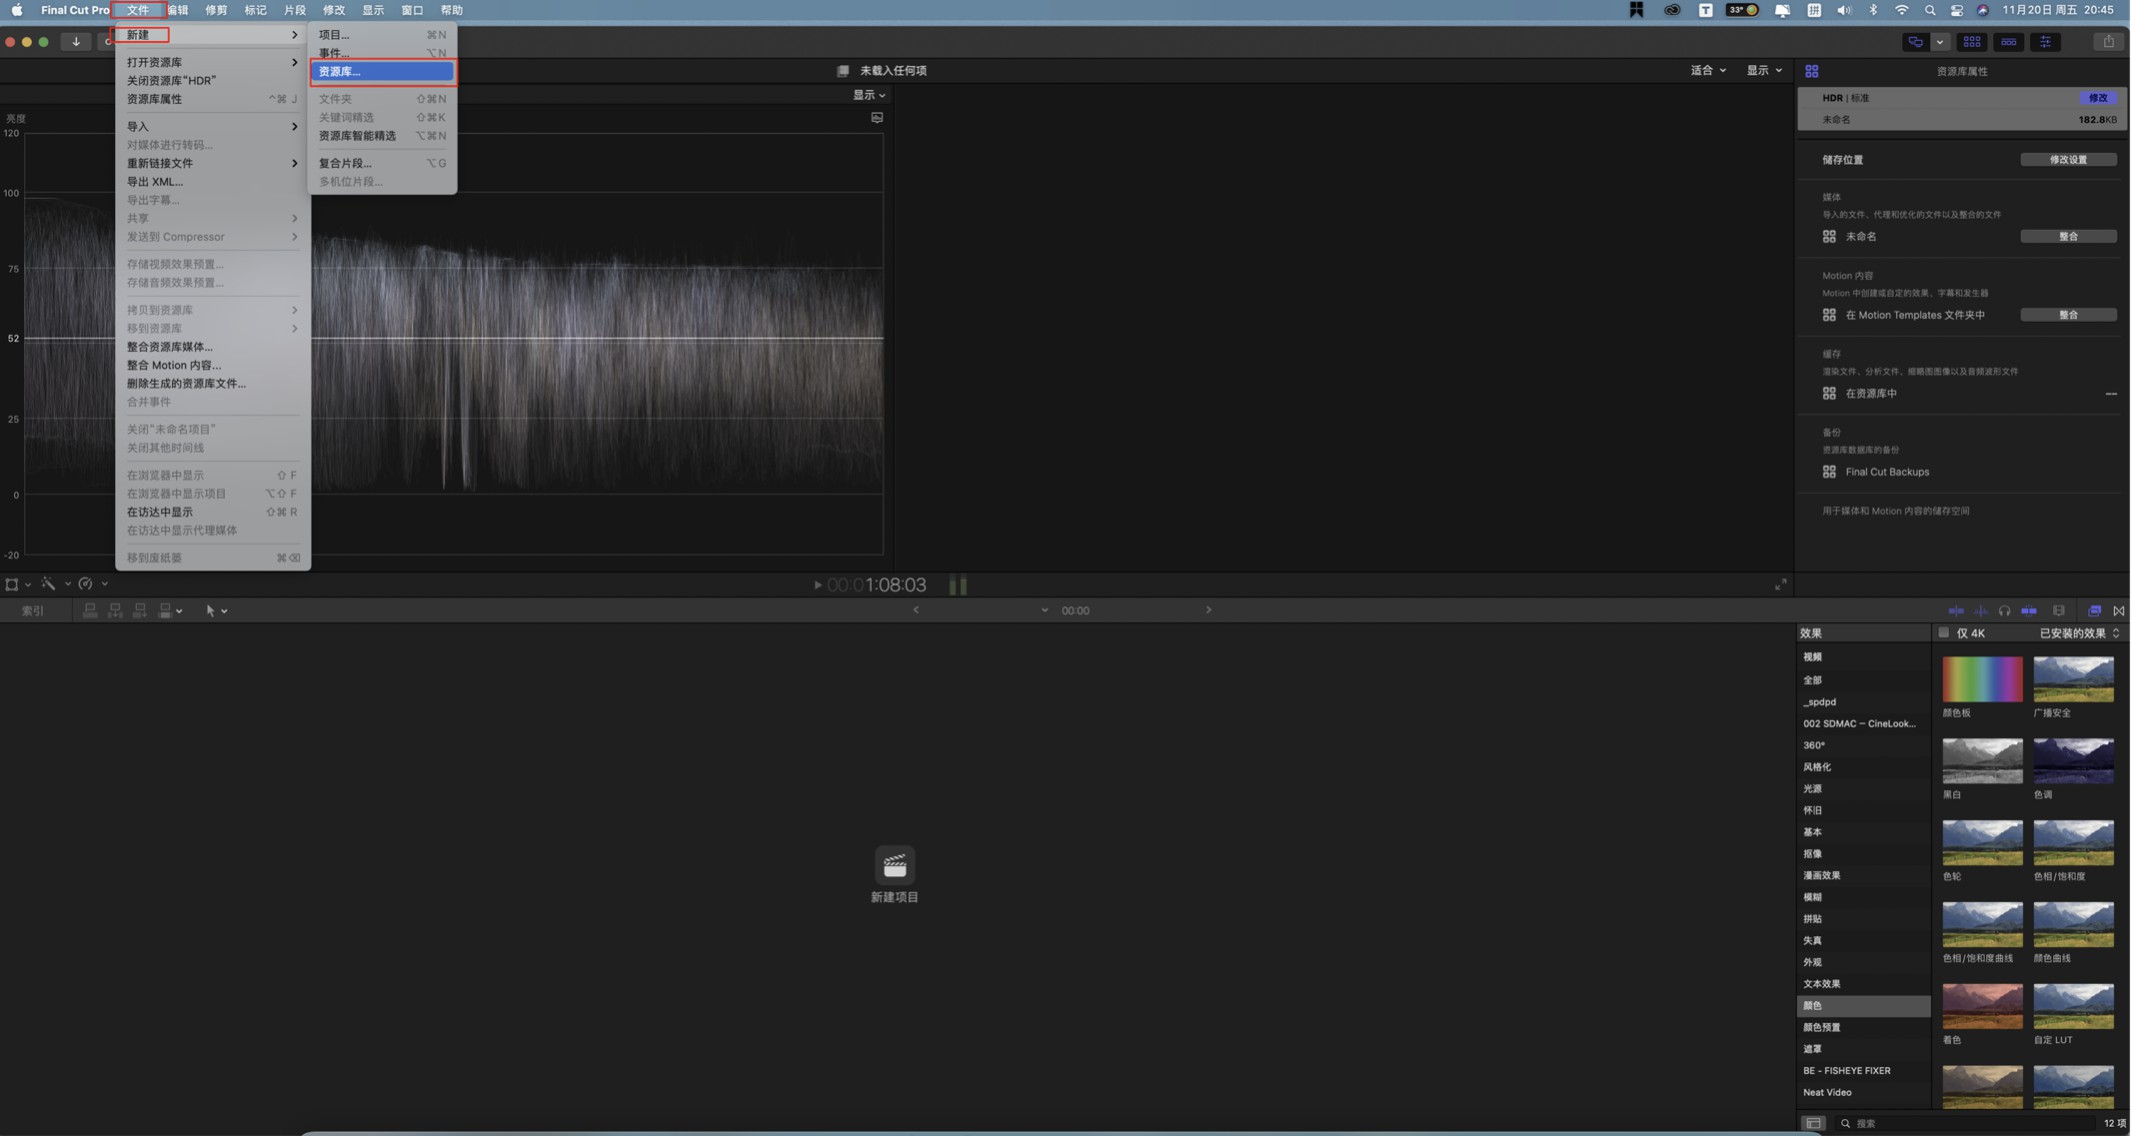Image resolution: width=2132 pixels, height=1136 pixels.
Task: Click the magic wand enhancements icon
Action: [x=48, y=584]
